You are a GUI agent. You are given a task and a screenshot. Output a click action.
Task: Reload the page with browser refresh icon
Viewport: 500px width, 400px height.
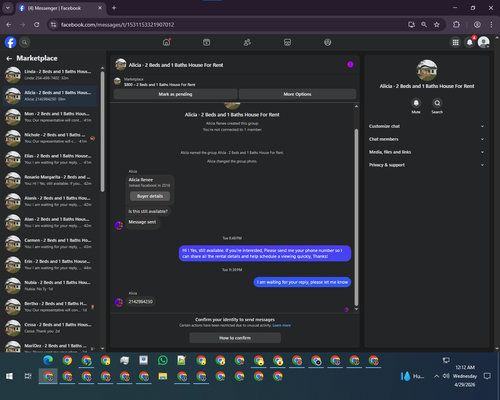tap(37, 25)
